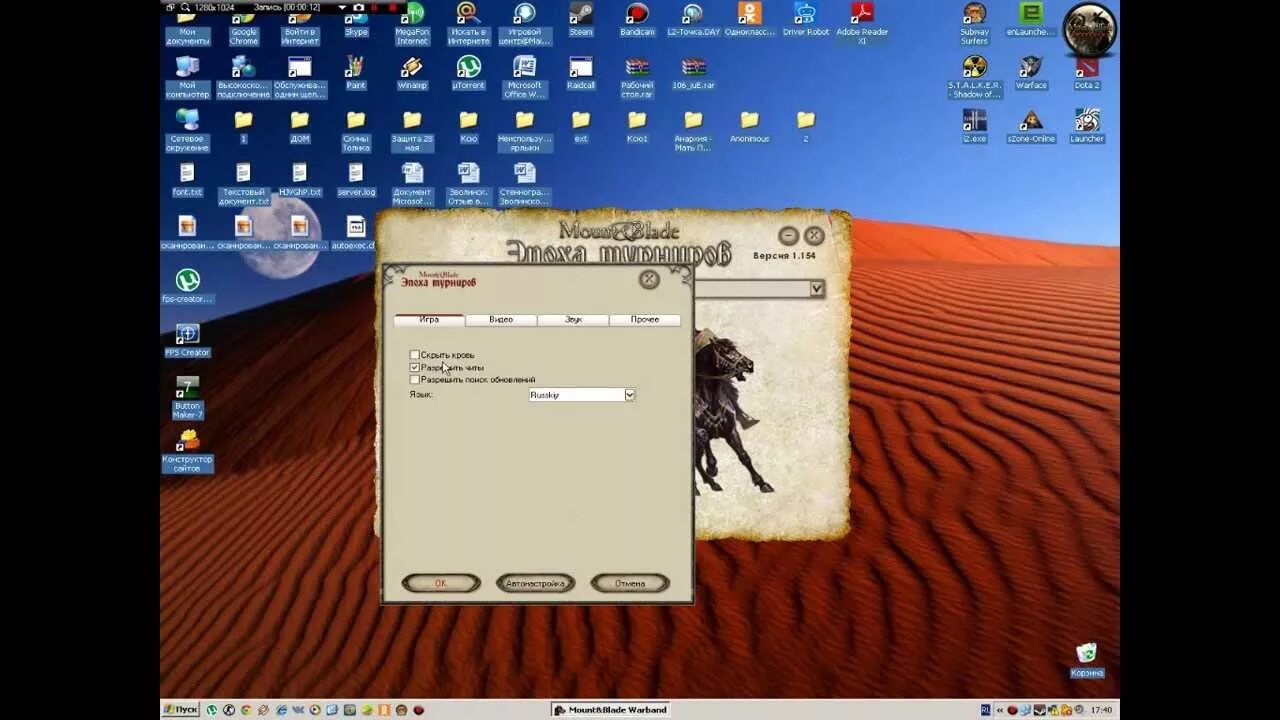Open the FPS Creator desktop shortcut
The height and width of the screenshot is (720, 1280).
click(187, 340)
